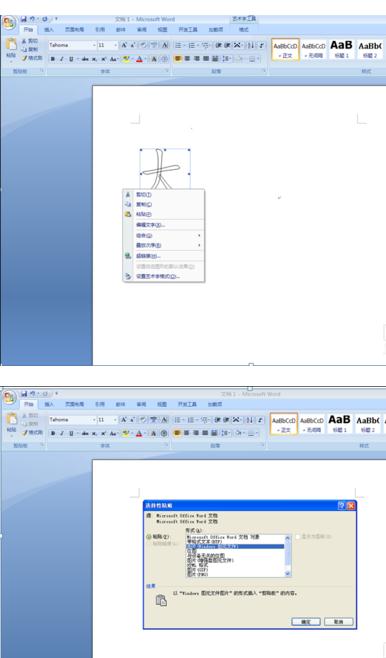Toggle Bold in the context-menu window ribbon
Image resolution: width=386 pixels, height=658 pixels.
[53, 59]
